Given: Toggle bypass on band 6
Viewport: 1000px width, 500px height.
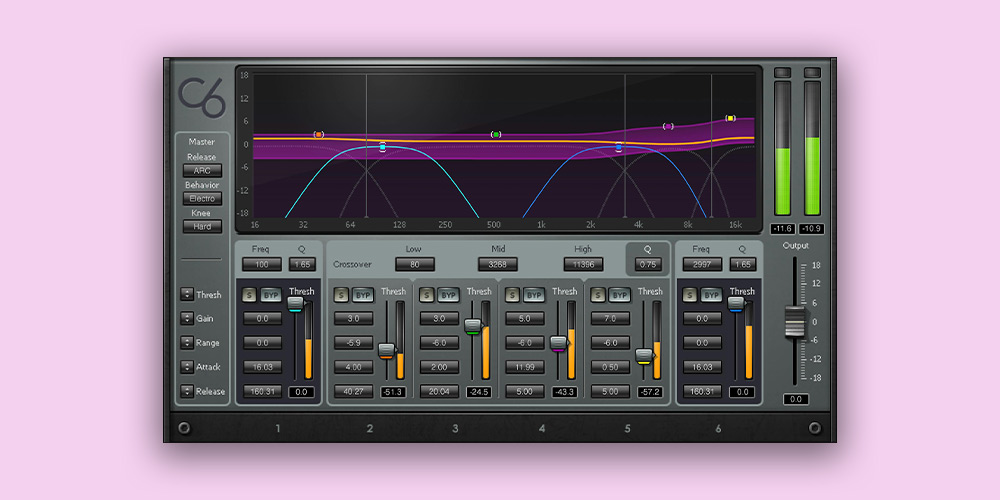Looking at the screenshot, I should pos(711,295).
